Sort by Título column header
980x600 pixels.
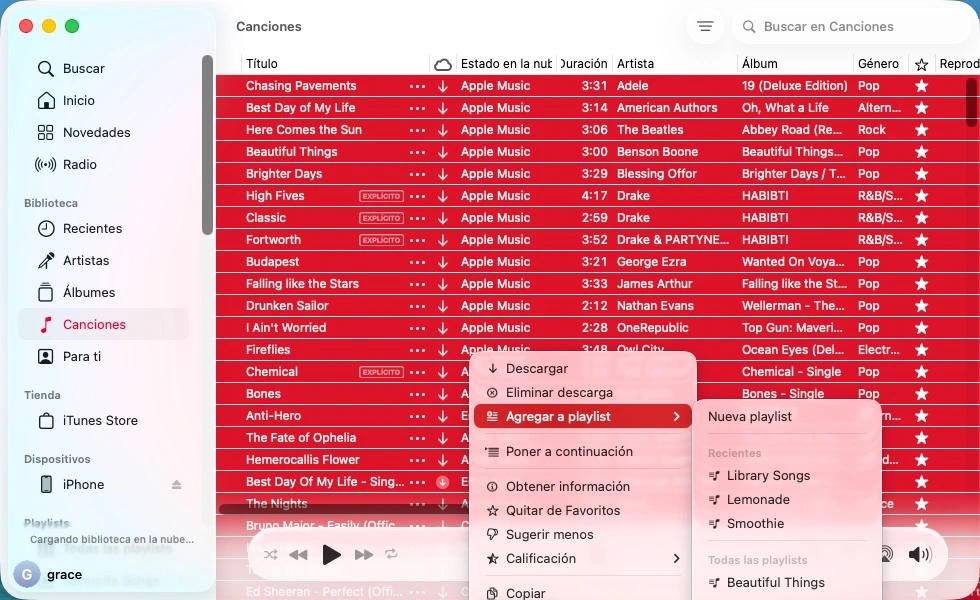(x=335, y=64)
